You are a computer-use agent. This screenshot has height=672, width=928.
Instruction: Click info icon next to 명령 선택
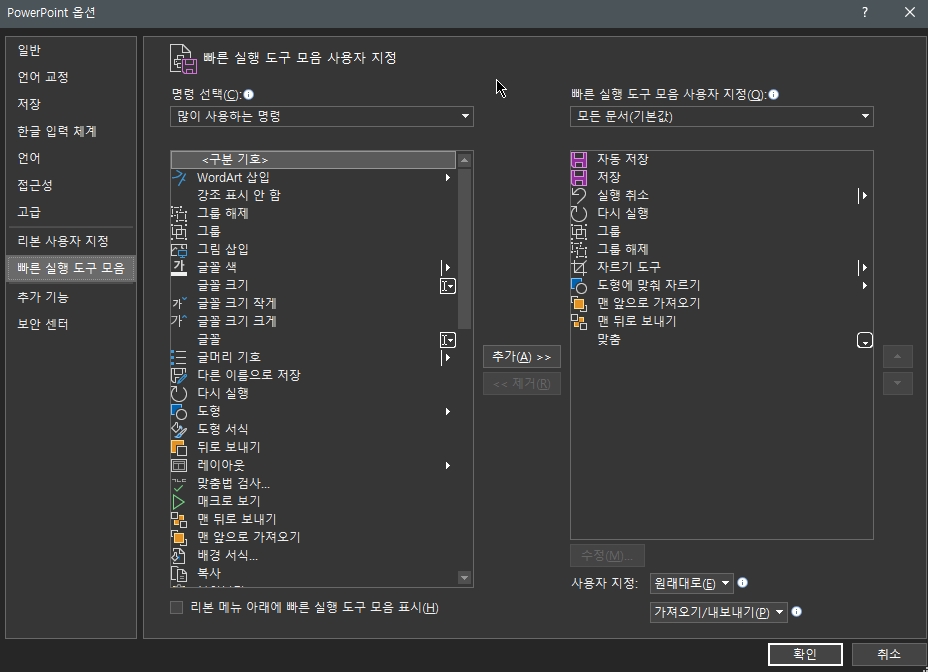249,95
